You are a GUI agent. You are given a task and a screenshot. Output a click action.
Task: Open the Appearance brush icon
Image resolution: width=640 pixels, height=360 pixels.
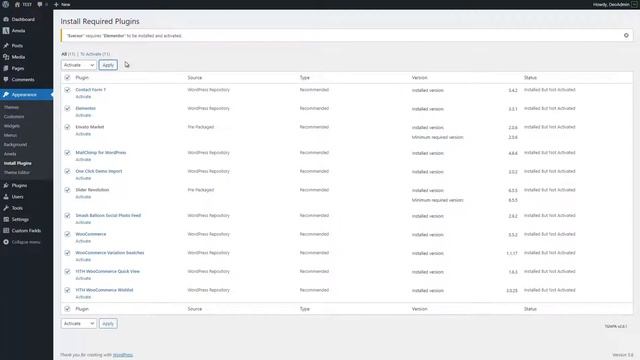(x=6, y=95)
